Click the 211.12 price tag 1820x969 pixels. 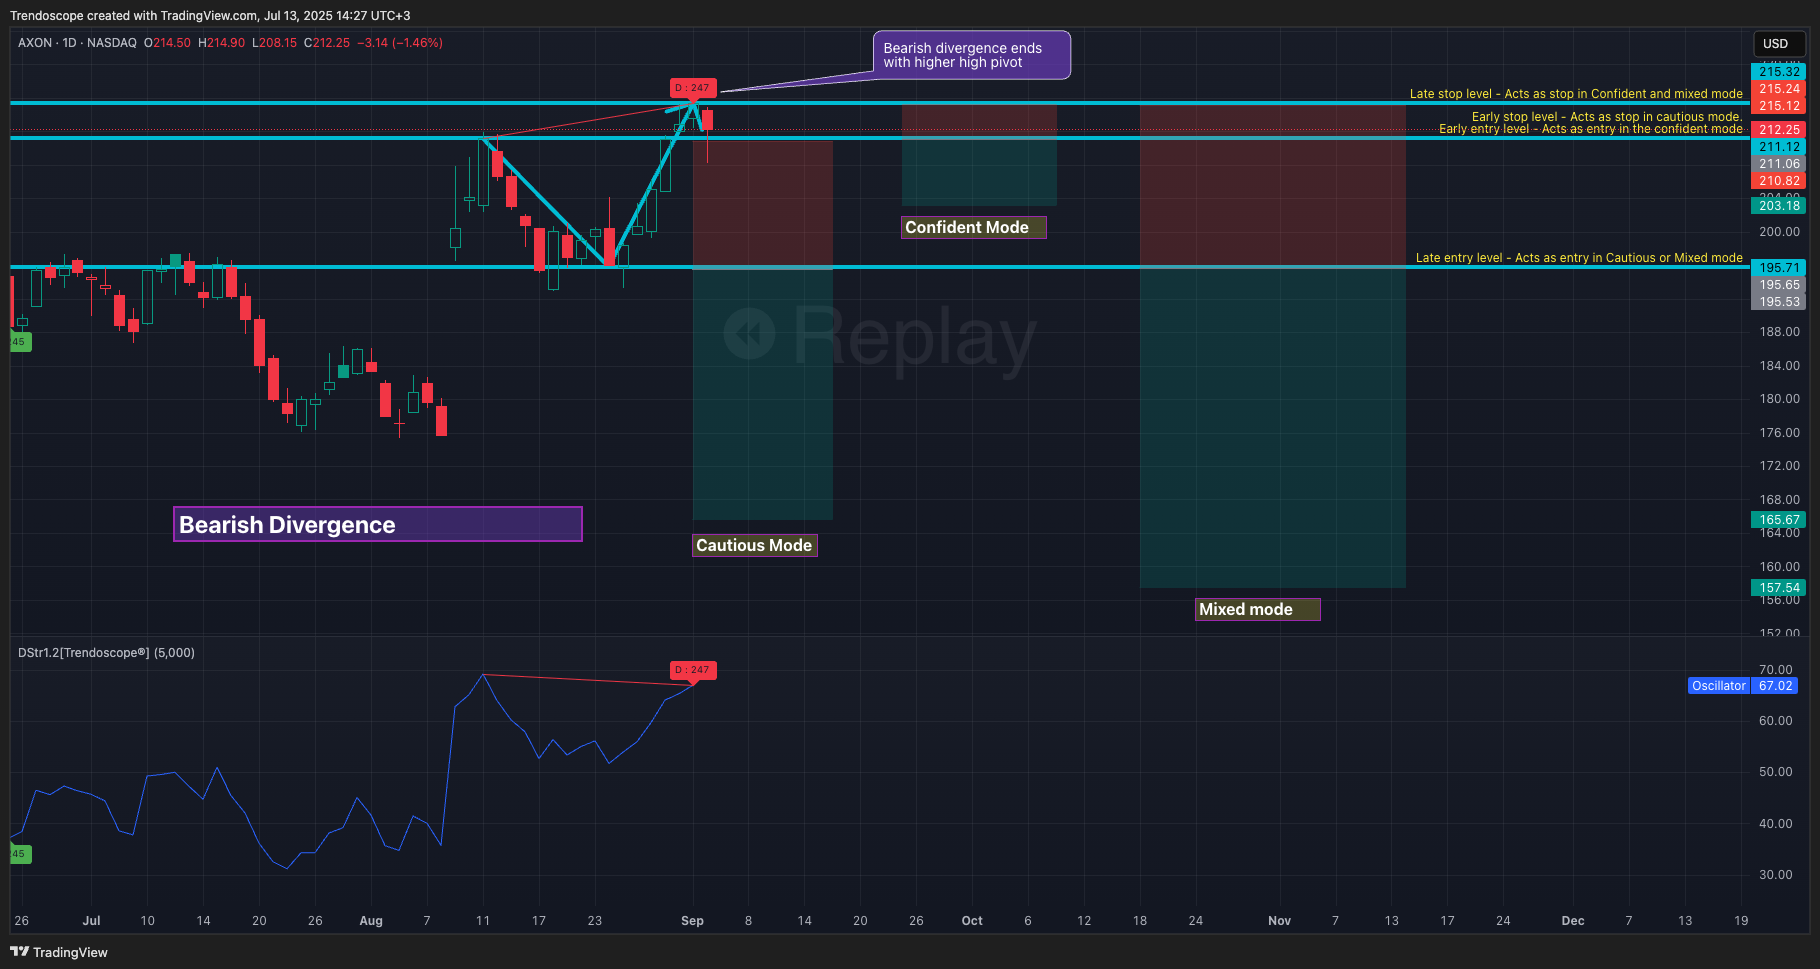1779,146
